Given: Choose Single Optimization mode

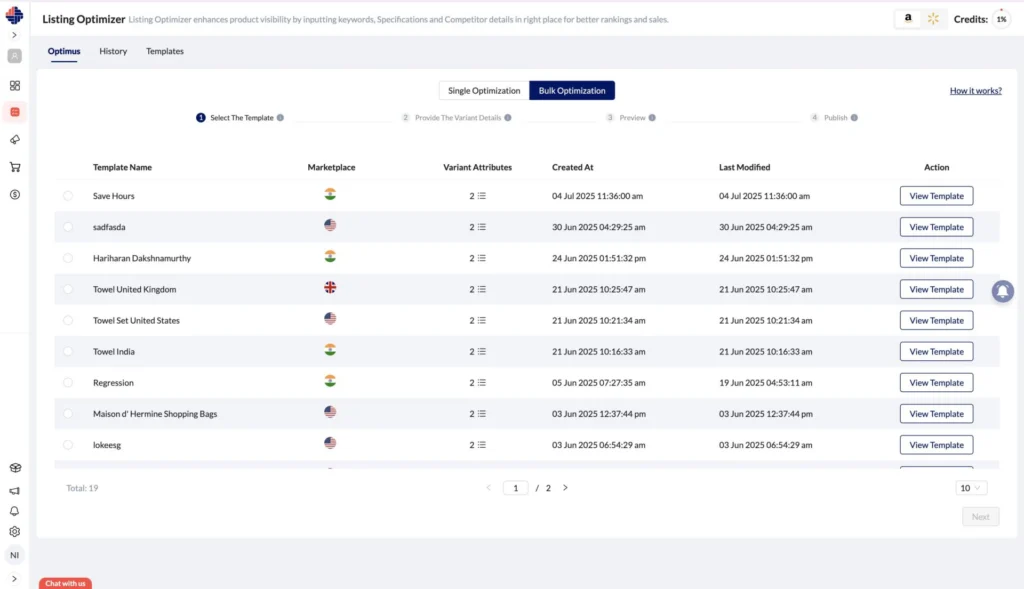Looking at the screenshot, I should tap(484, 91).
